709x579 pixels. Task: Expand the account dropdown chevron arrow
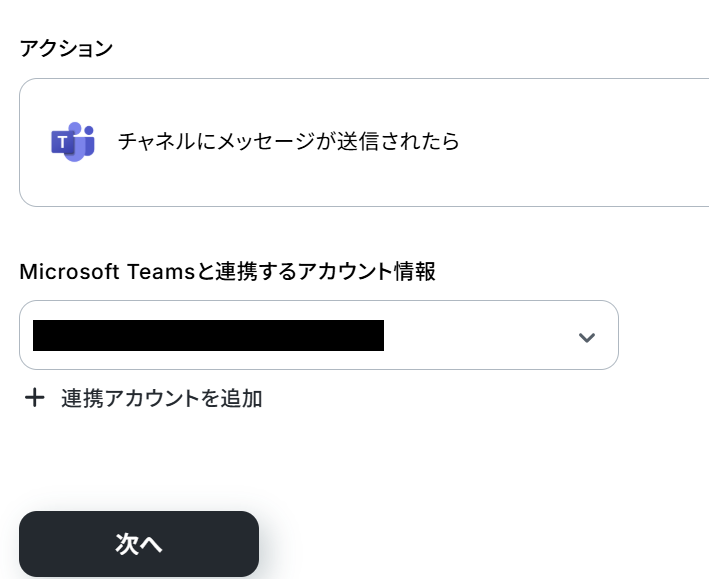(x=586, y=337)
